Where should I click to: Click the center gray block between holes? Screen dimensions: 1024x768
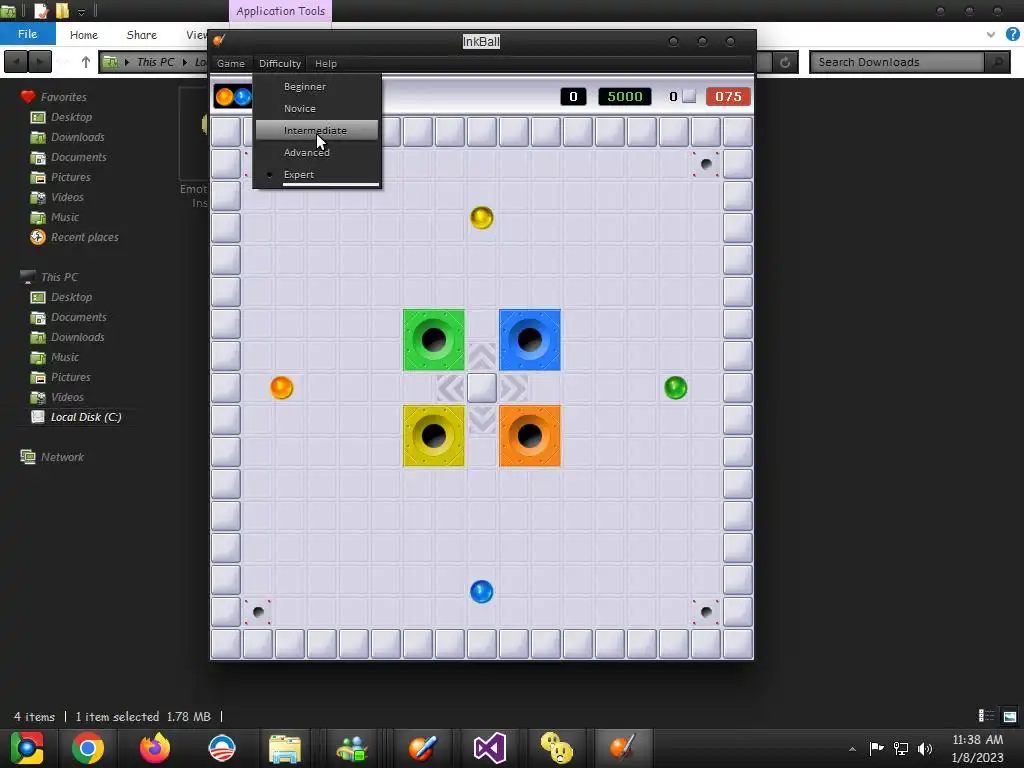[x=482, y=388]
